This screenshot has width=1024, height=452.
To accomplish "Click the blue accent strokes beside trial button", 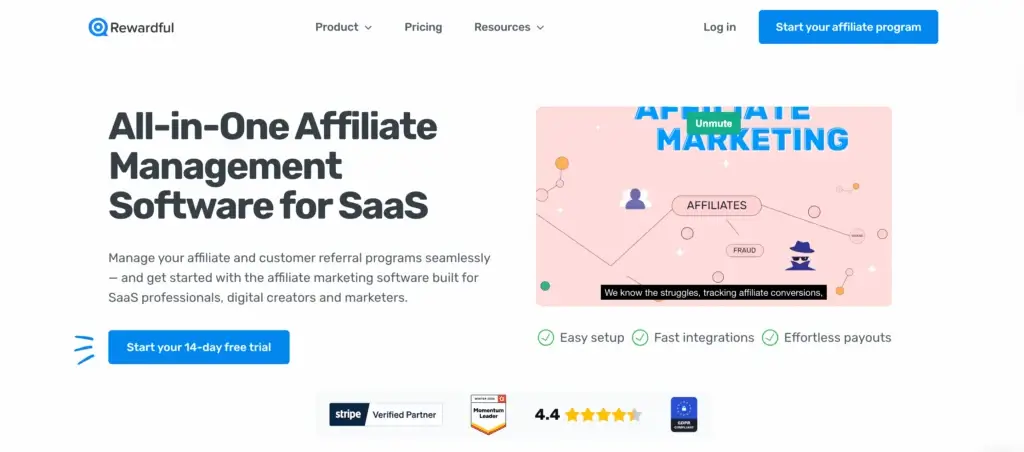I will [x=84, y=349].
